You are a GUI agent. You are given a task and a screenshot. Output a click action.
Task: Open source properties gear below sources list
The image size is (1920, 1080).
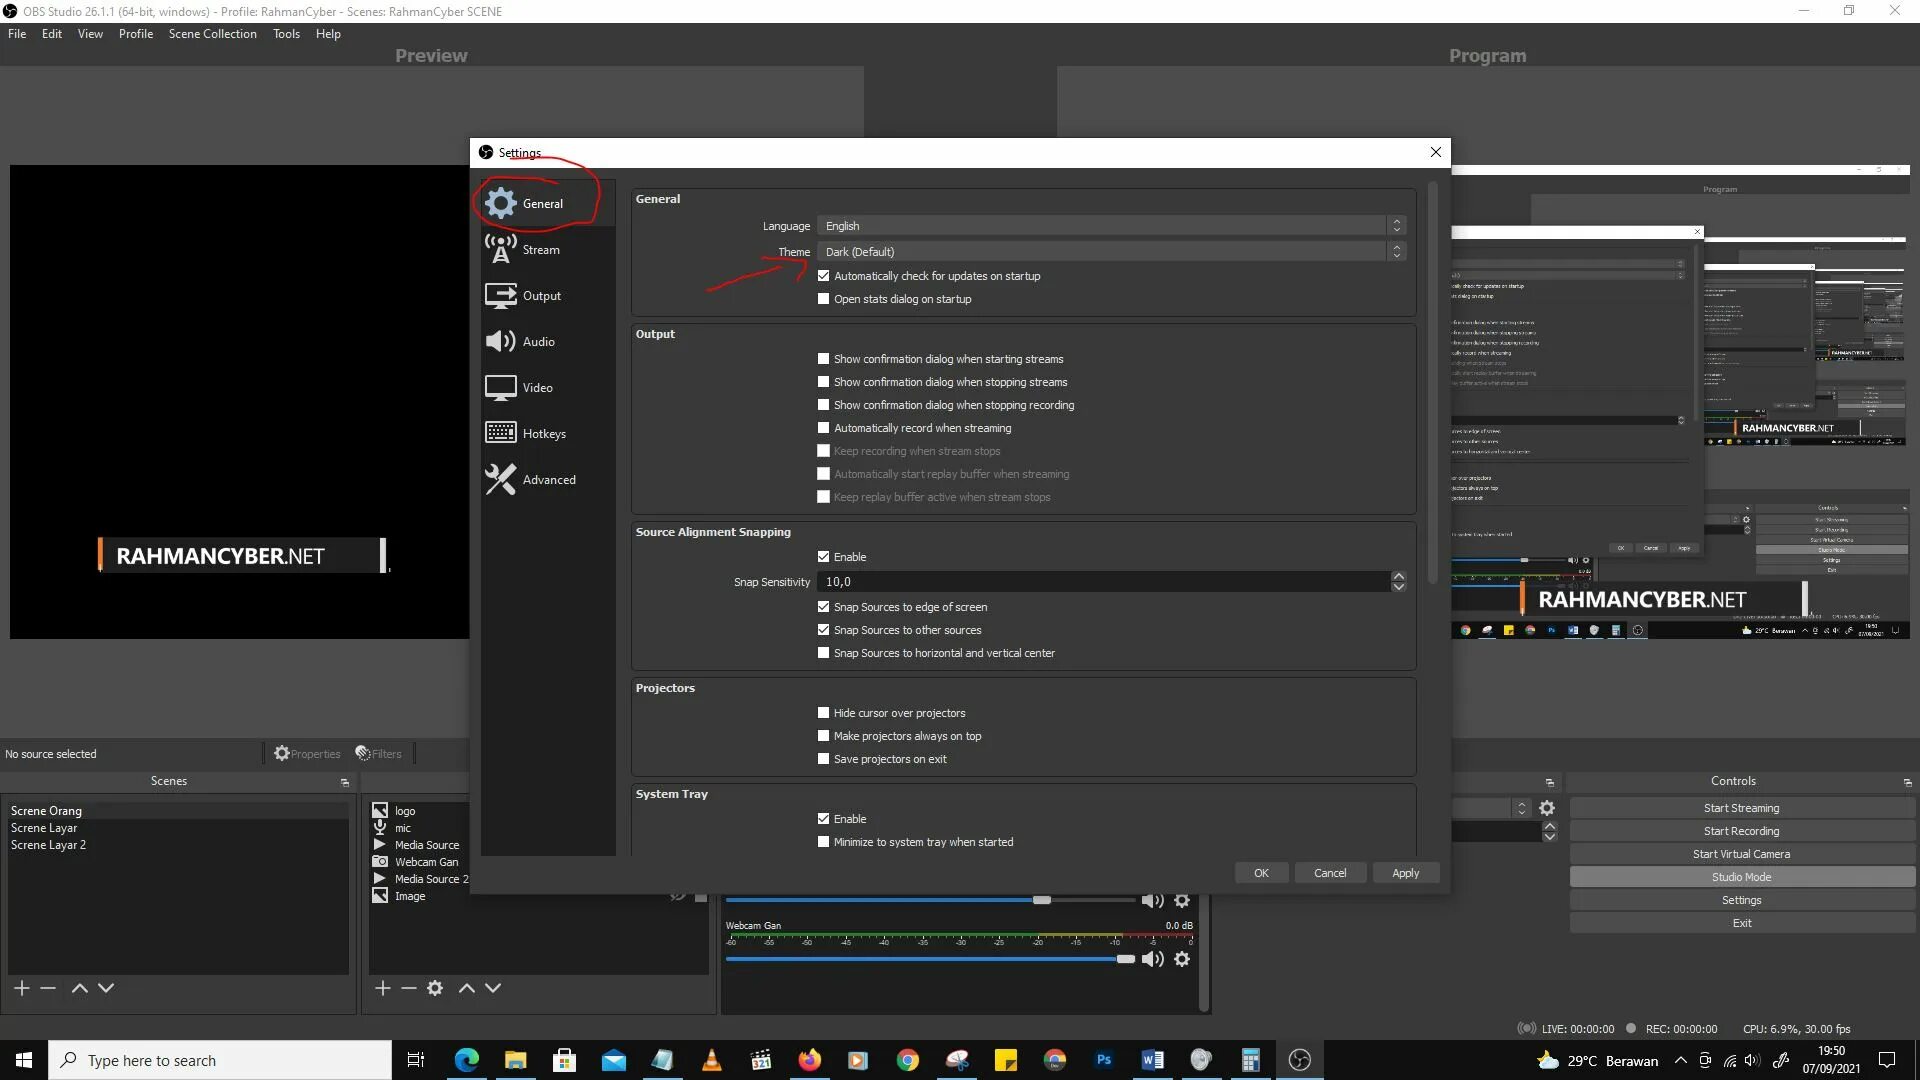click(x=435, y=988)
